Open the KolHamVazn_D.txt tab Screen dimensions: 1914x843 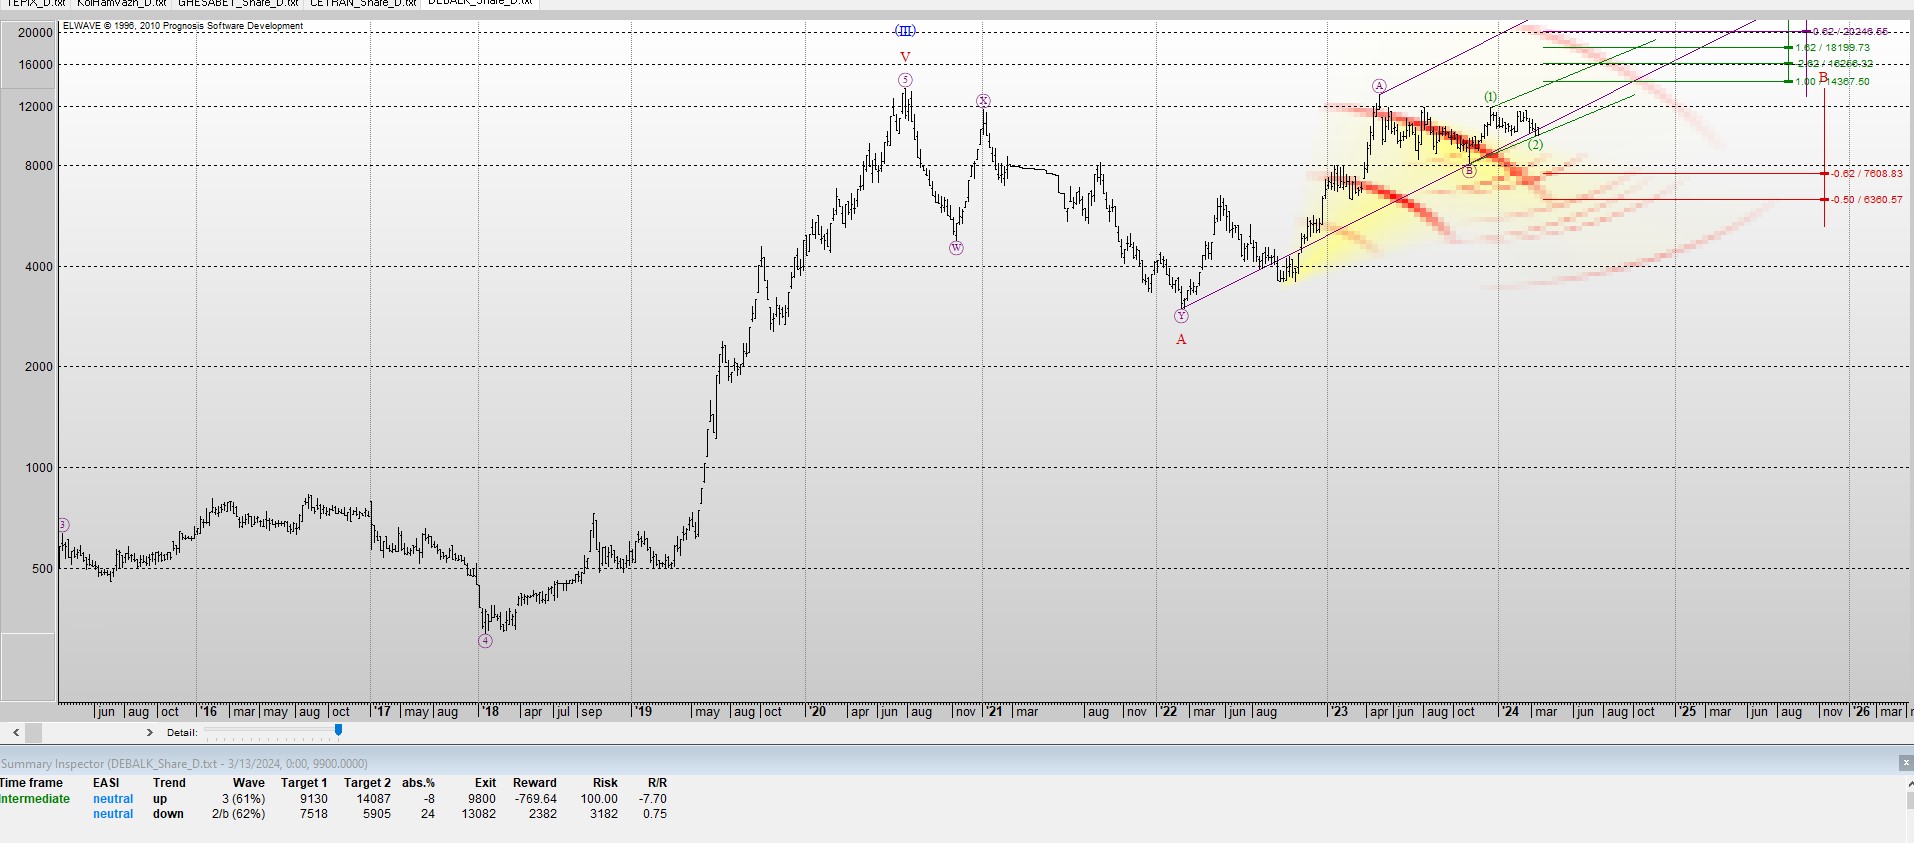click(x=121, y=3)
